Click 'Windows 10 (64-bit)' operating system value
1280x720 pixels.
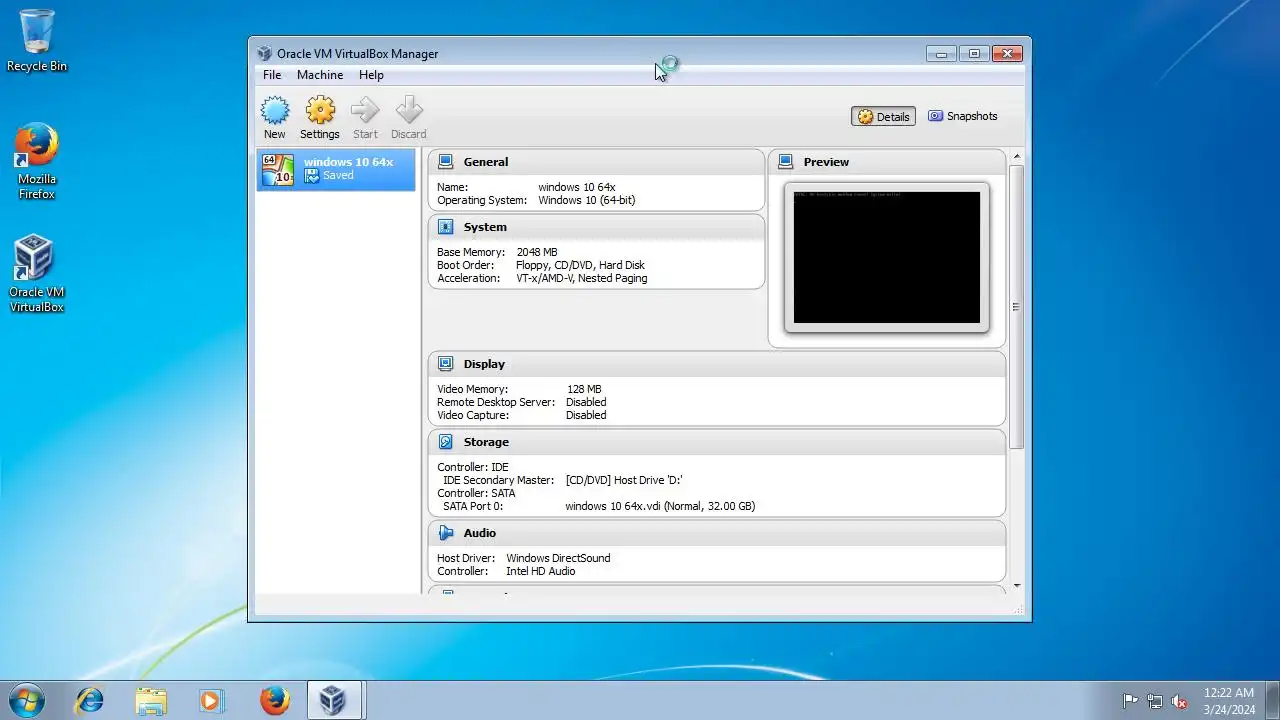587,200
